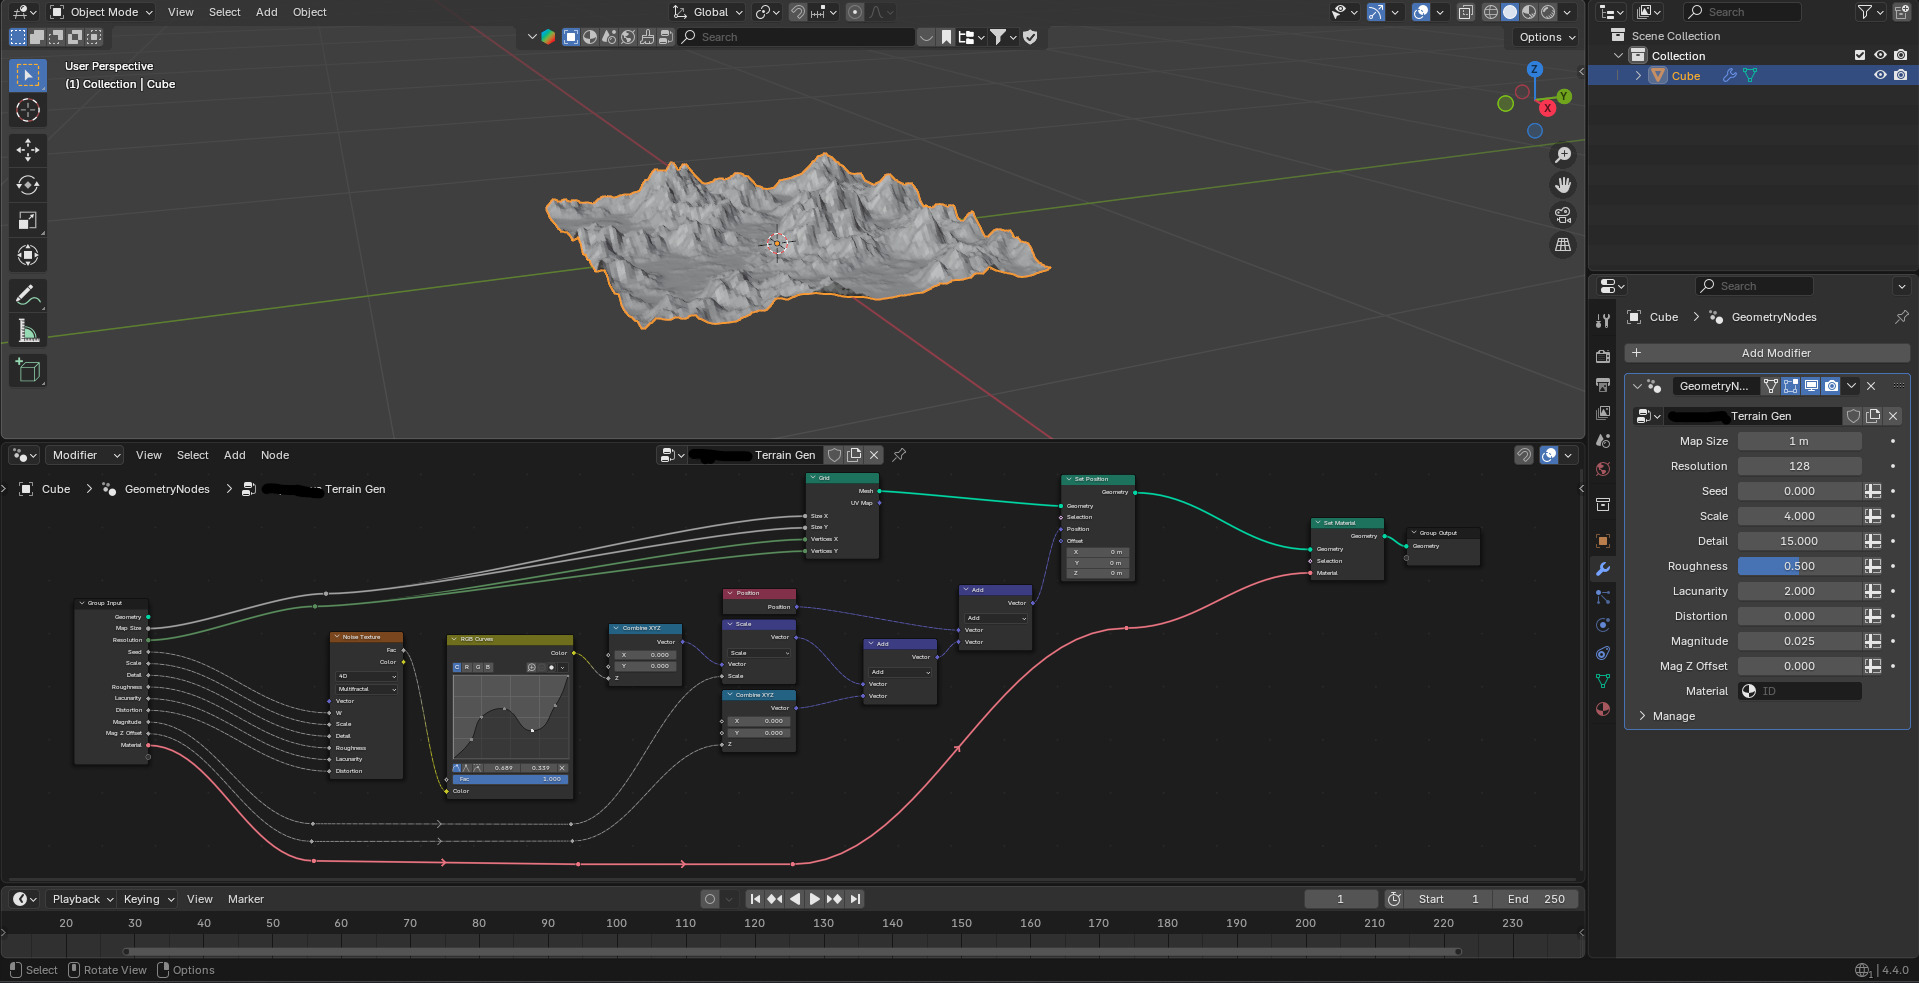Image resolution: width=1919 pixels, height=983 pixels.
Task: Adjust the Roughness slider
Action: coord(1798,566)
